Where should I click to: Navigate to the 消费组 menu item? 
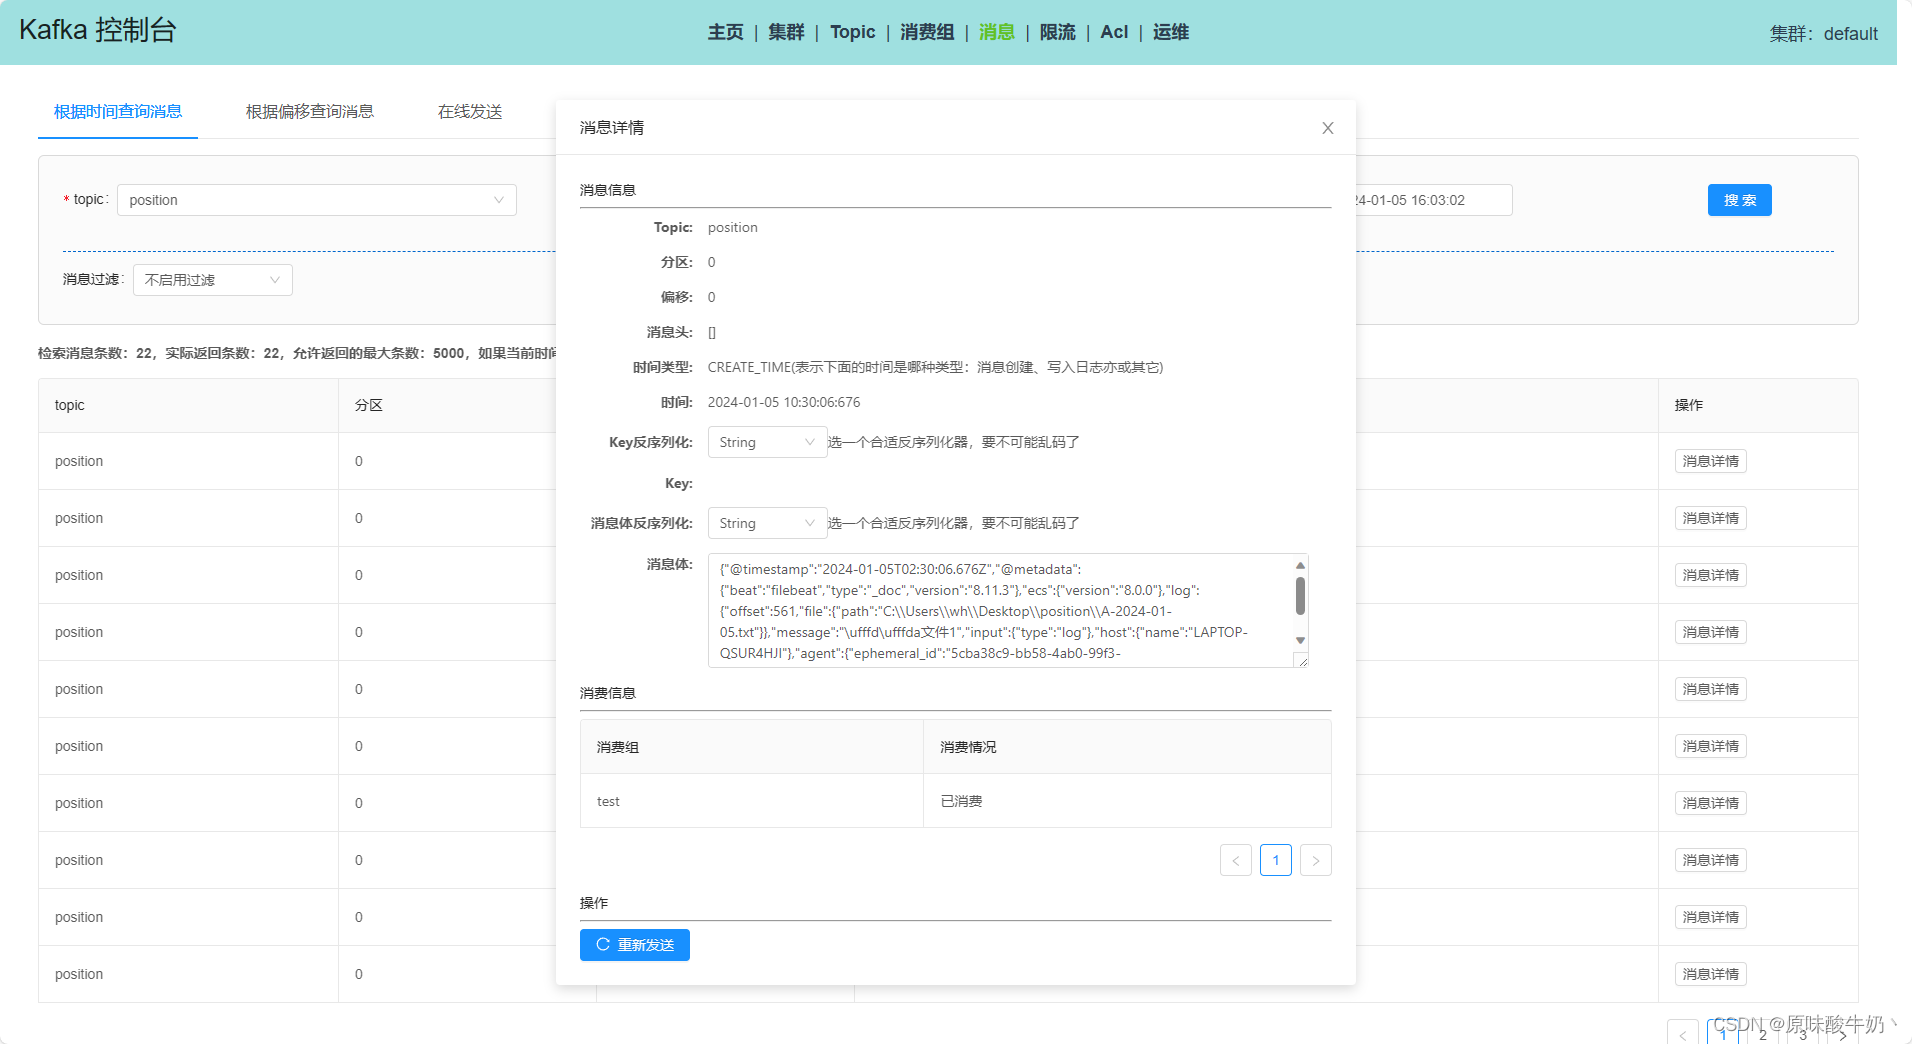(x=926, y=32)
